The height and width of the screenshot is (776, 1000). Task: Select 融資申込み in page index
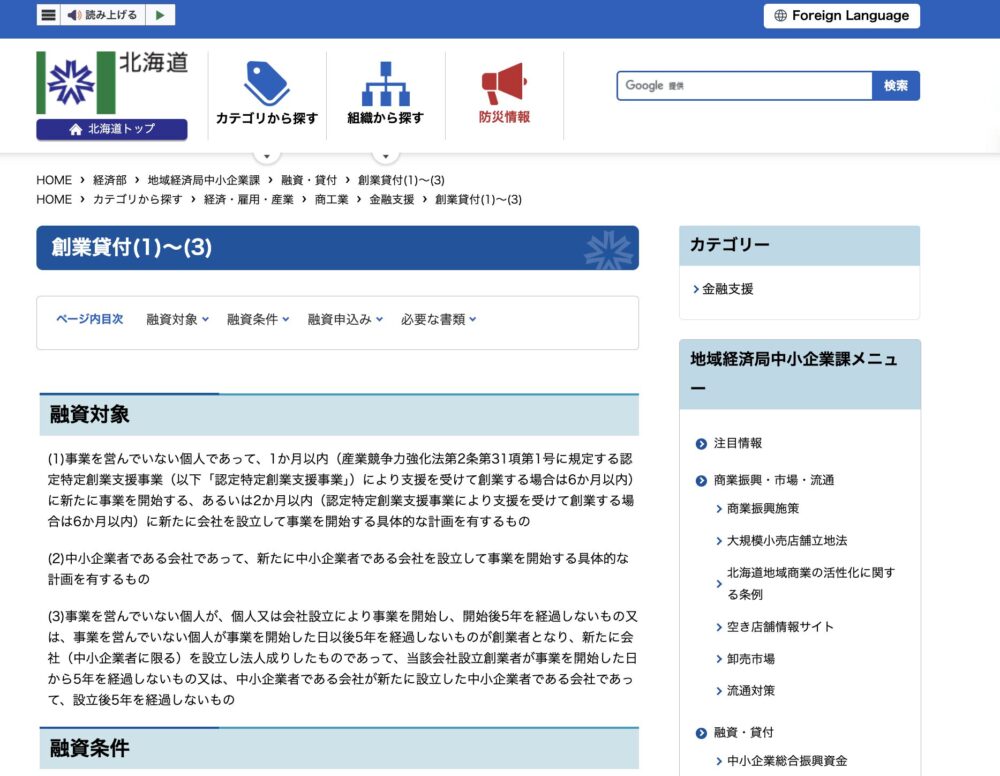tap(344, 320)
